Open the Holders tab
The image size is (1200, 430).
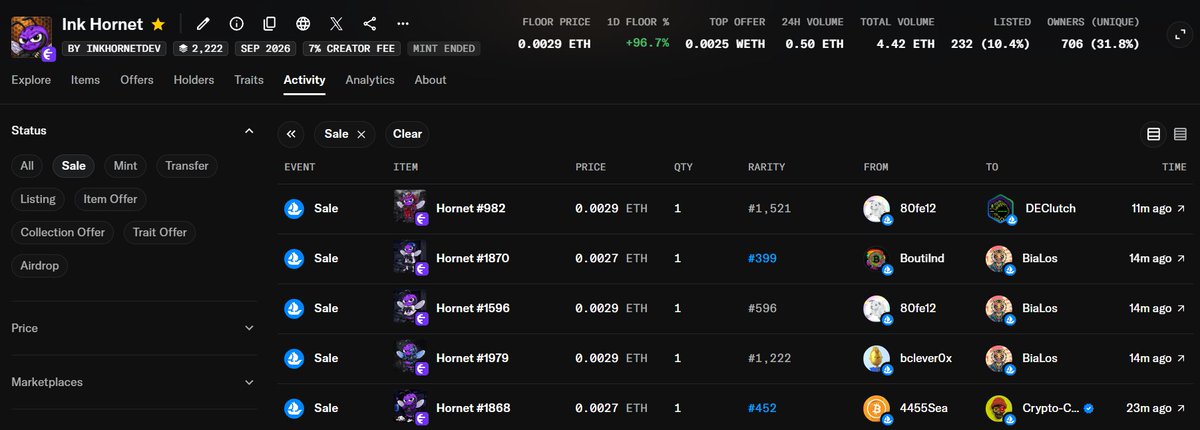coord(194,80)
